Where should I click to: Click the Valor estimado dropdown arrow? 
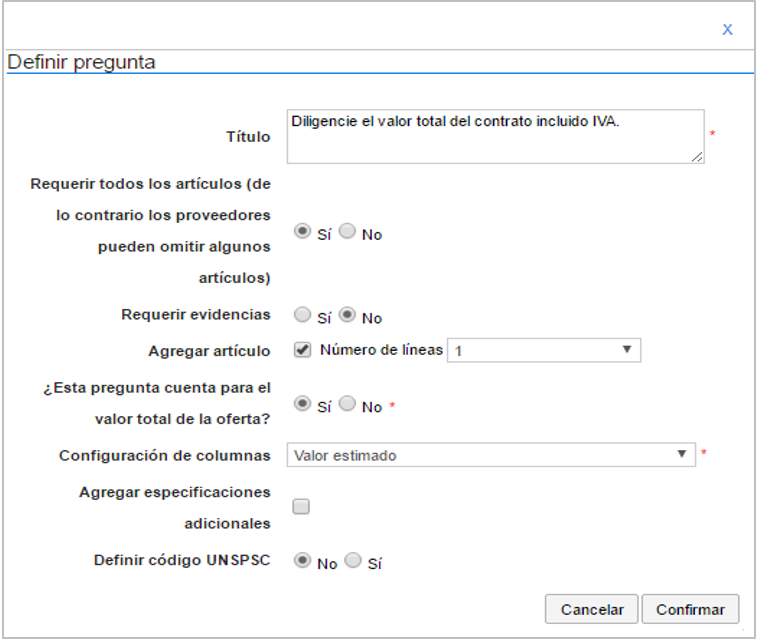(x=682, y=454)
